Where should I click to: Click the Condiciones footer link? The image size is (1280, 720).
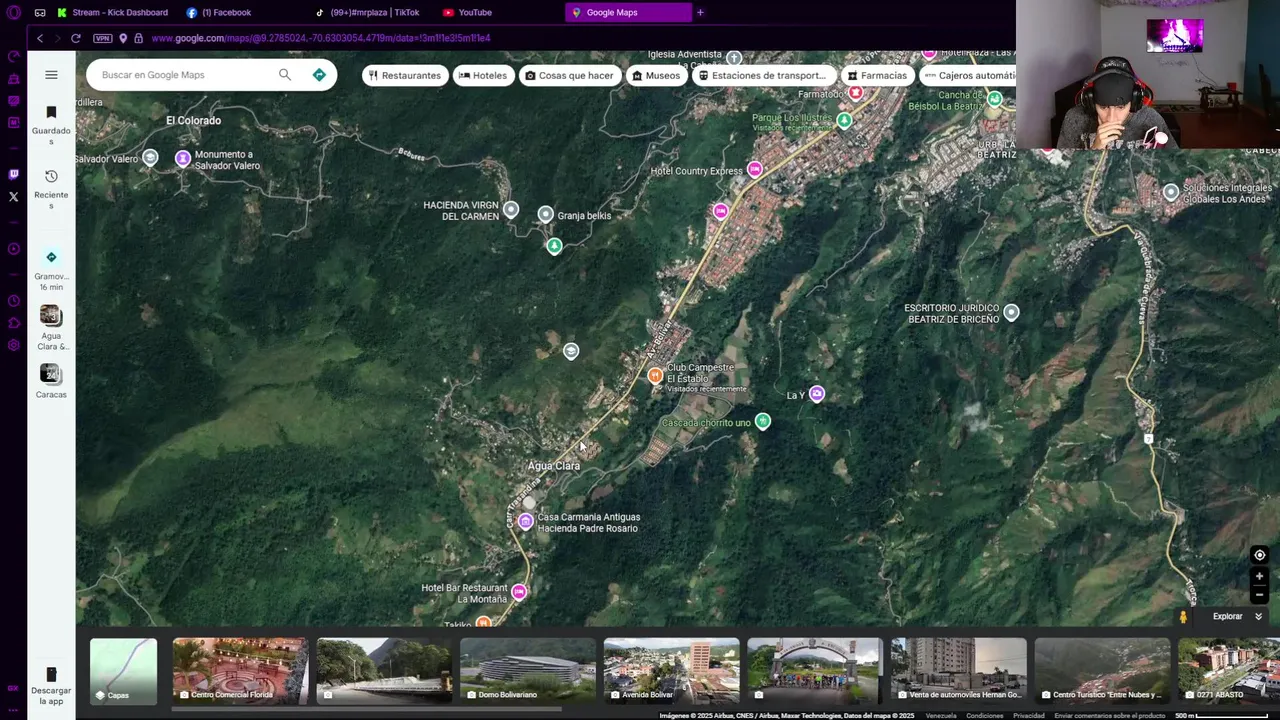985,716
